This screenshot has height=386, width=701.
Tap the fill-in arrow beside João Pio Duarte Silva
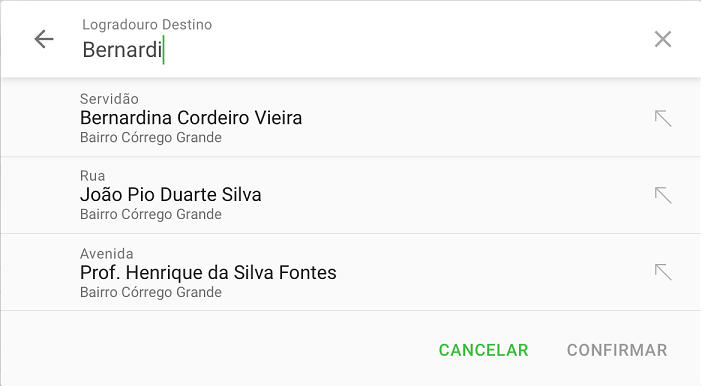(663, 195)
